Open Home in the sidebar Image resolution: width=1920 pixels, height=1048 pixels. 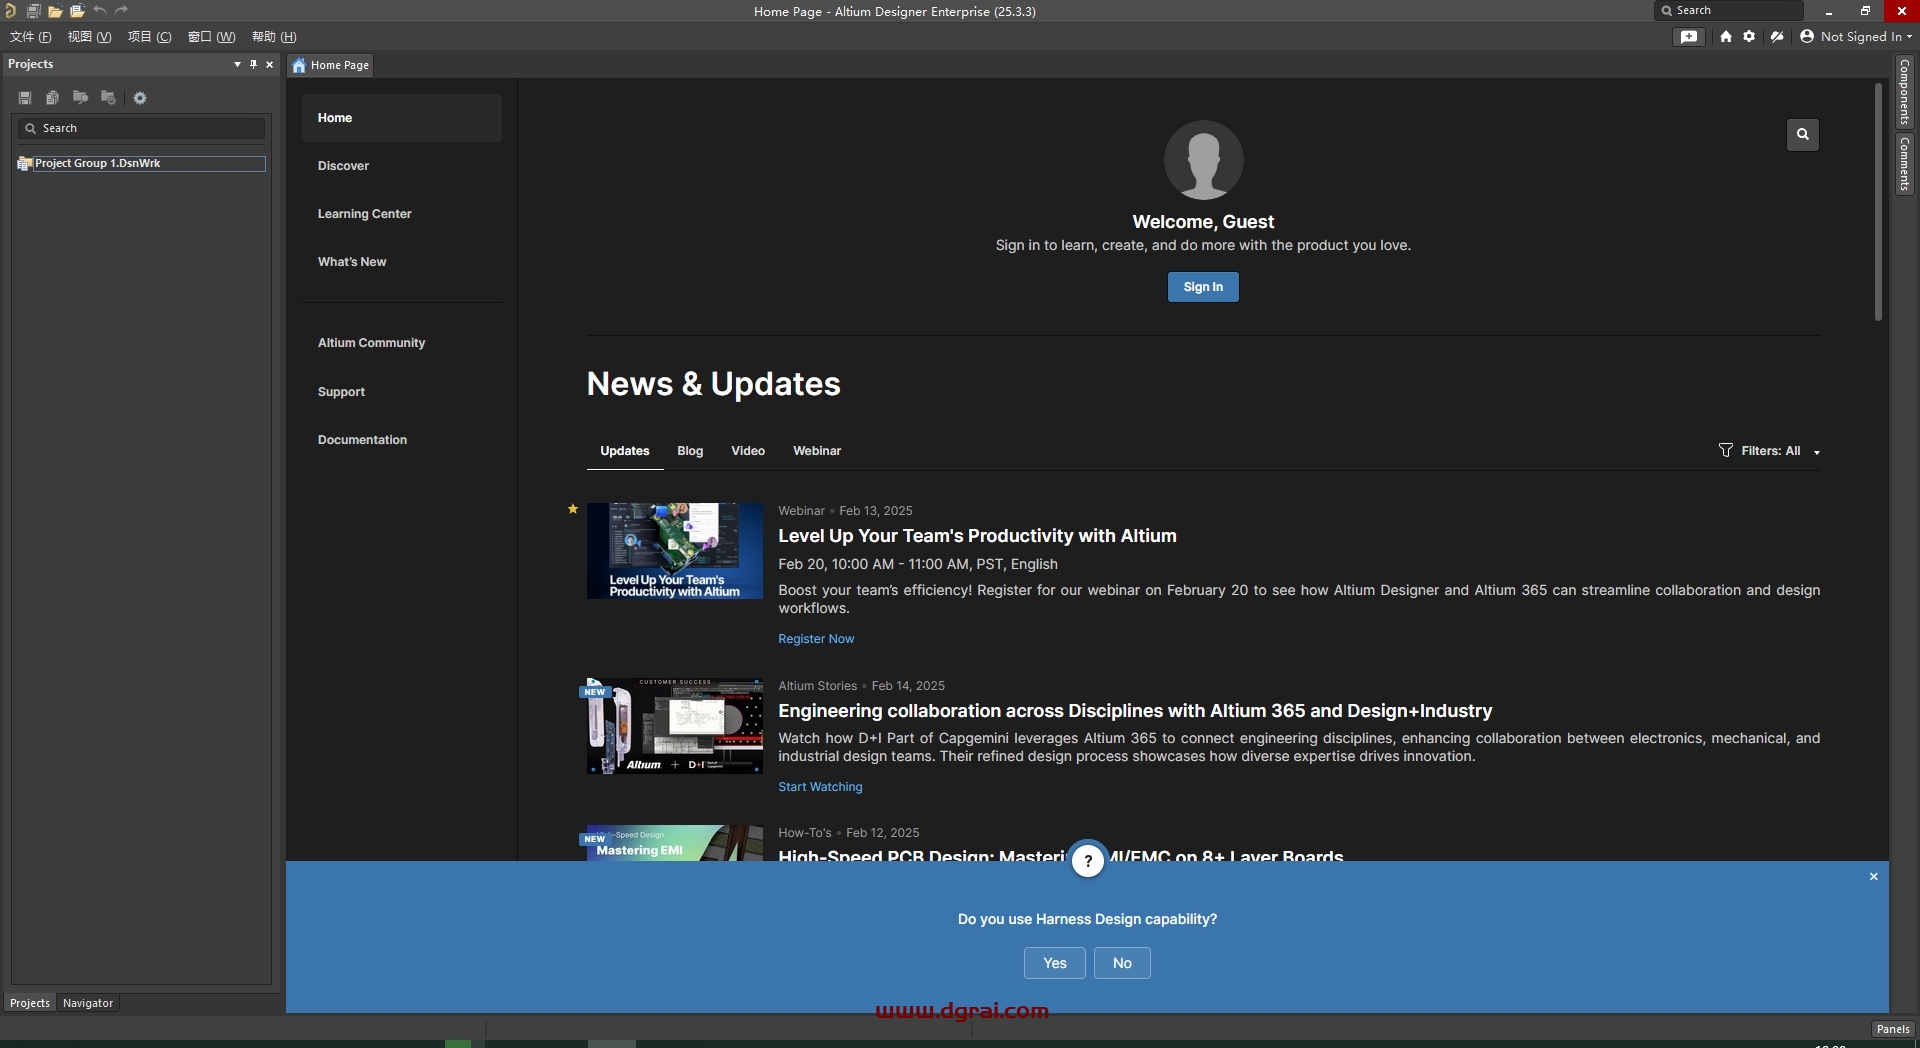point(402,118)
